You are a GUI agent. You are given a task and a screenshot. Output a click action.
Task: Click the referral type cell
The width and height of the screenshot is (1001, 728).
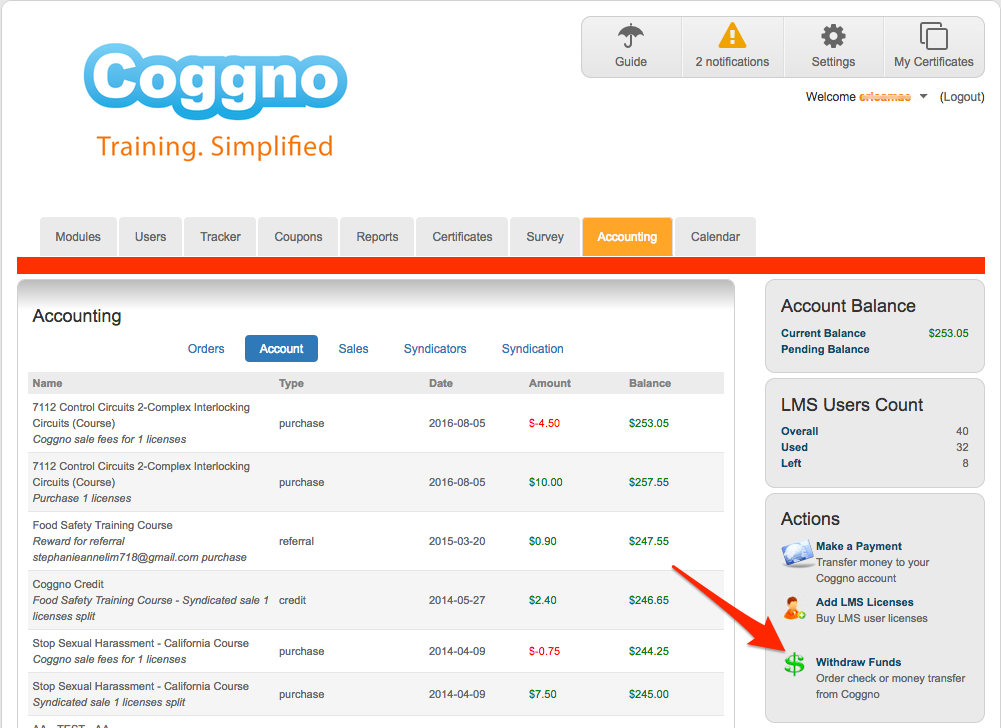click(296, 542)
